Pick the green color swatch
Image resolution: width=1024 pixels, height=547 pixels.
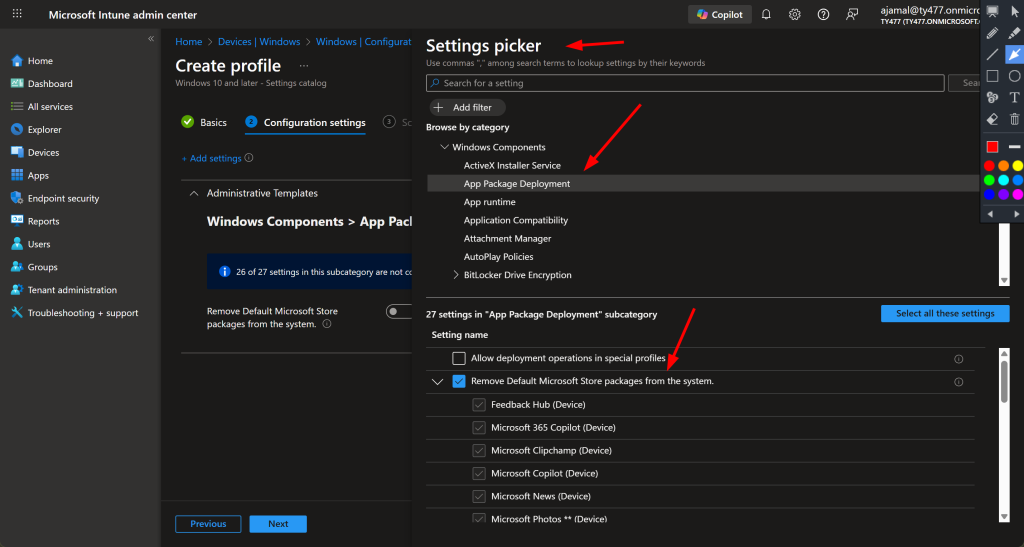point(989,180)
